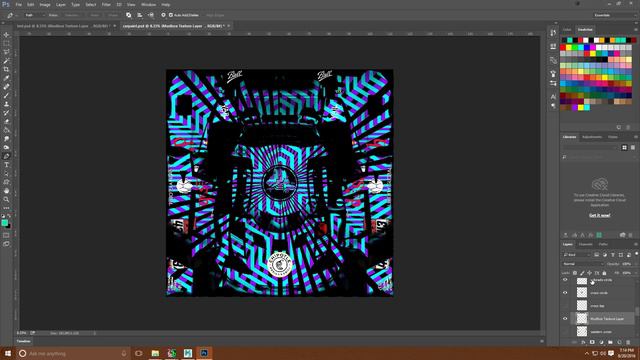Pick the red swatch in Swatches panel
The image size is (640, 360).
coord(563,48)
